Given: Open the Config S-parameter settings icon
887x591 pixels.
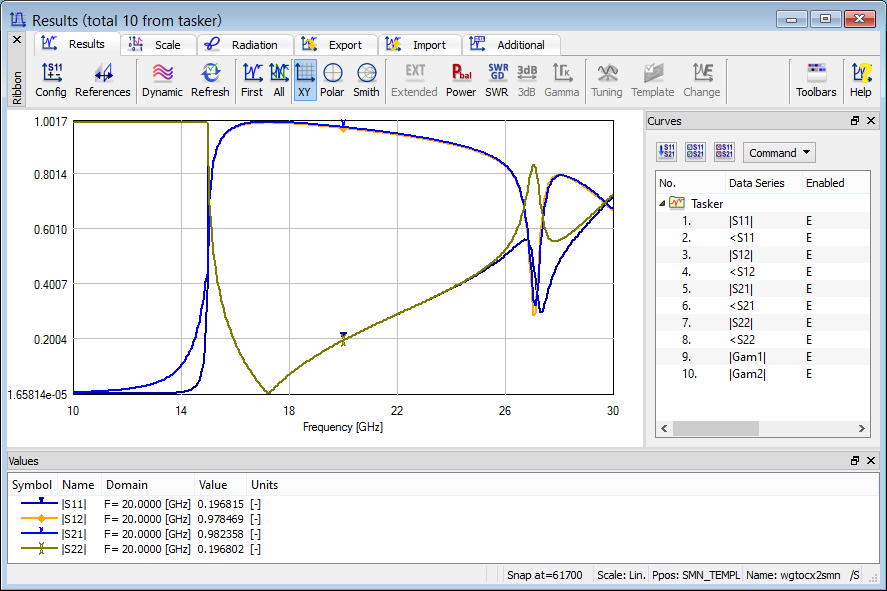Looking at the screenshot, I should 51,80.
